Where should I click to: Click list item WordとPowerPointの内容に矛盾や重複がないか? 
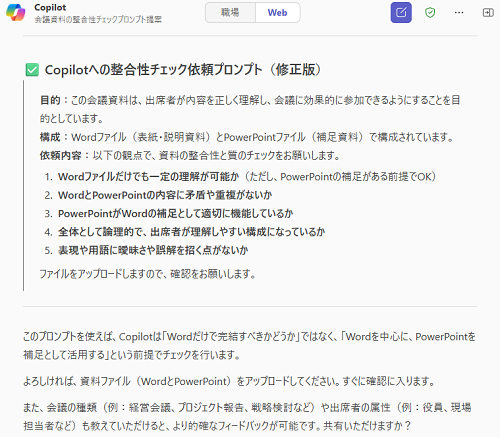tap(165, 195)
